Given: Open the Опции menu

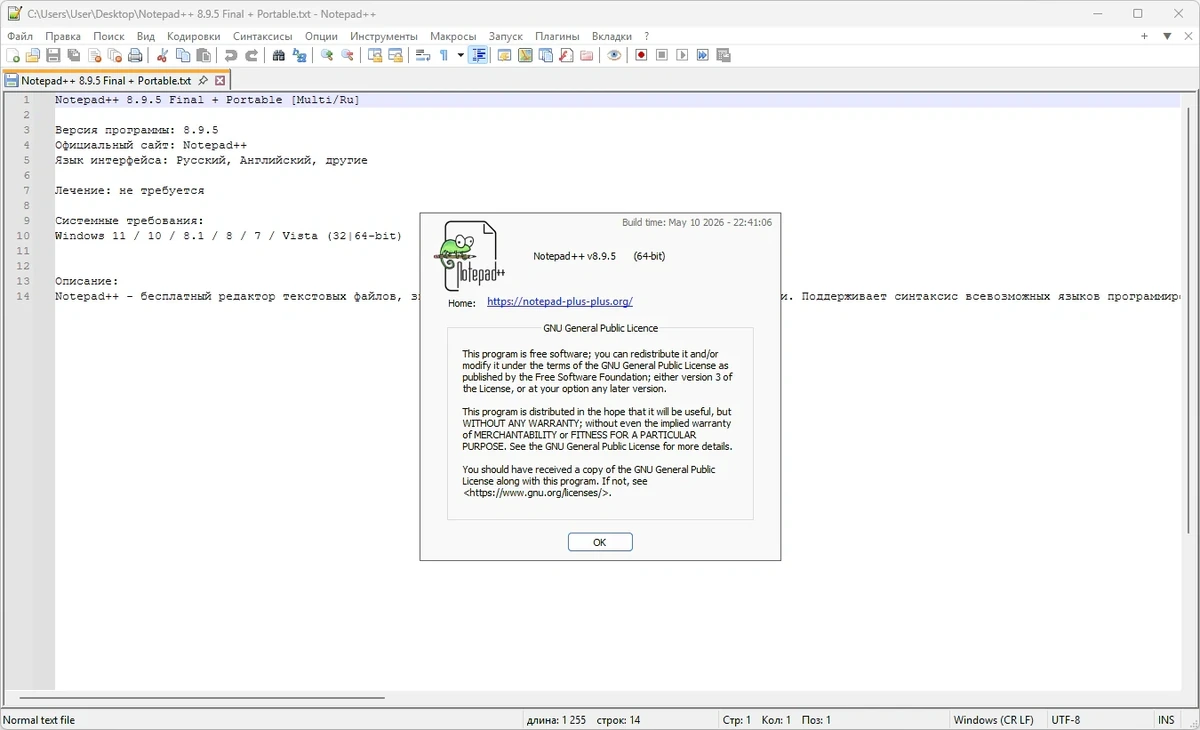Looking at the screenshot, I should pos(321,36).
